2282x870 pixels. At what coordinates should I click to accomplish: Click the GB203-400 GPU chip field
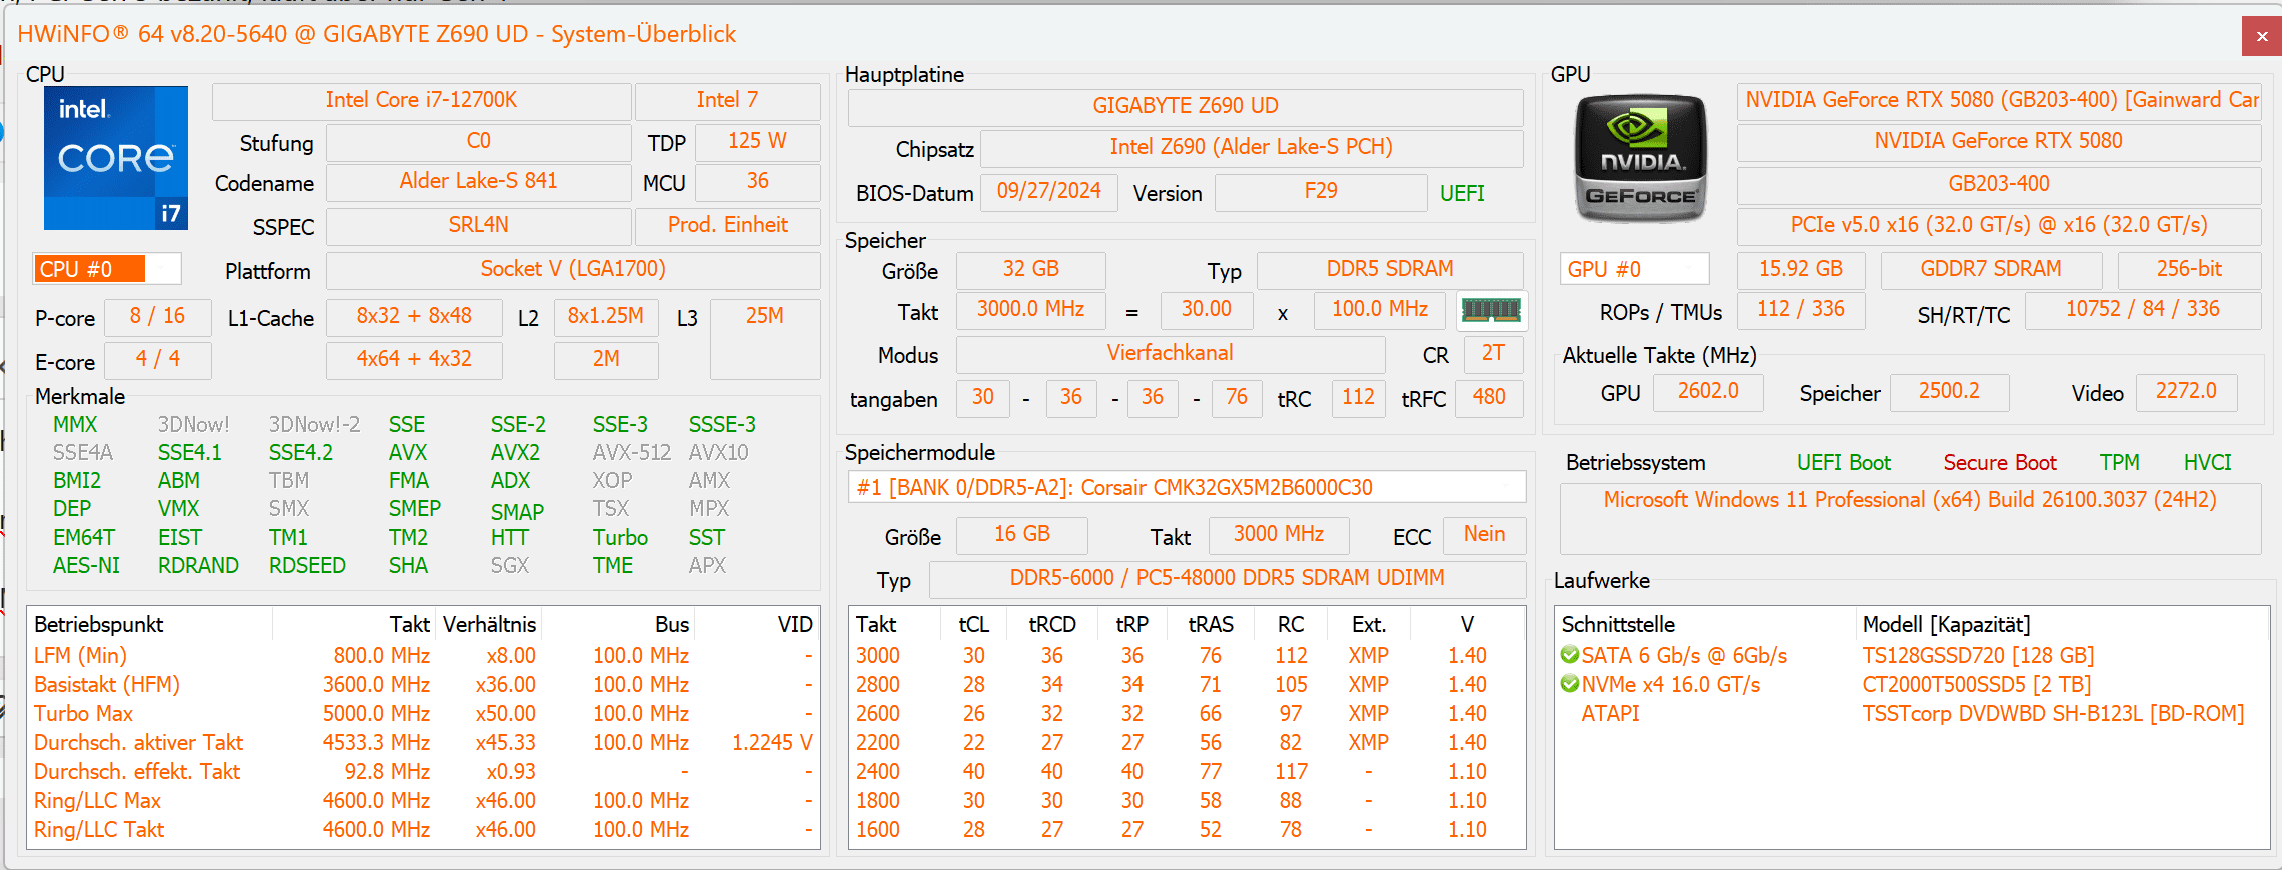1999,184
